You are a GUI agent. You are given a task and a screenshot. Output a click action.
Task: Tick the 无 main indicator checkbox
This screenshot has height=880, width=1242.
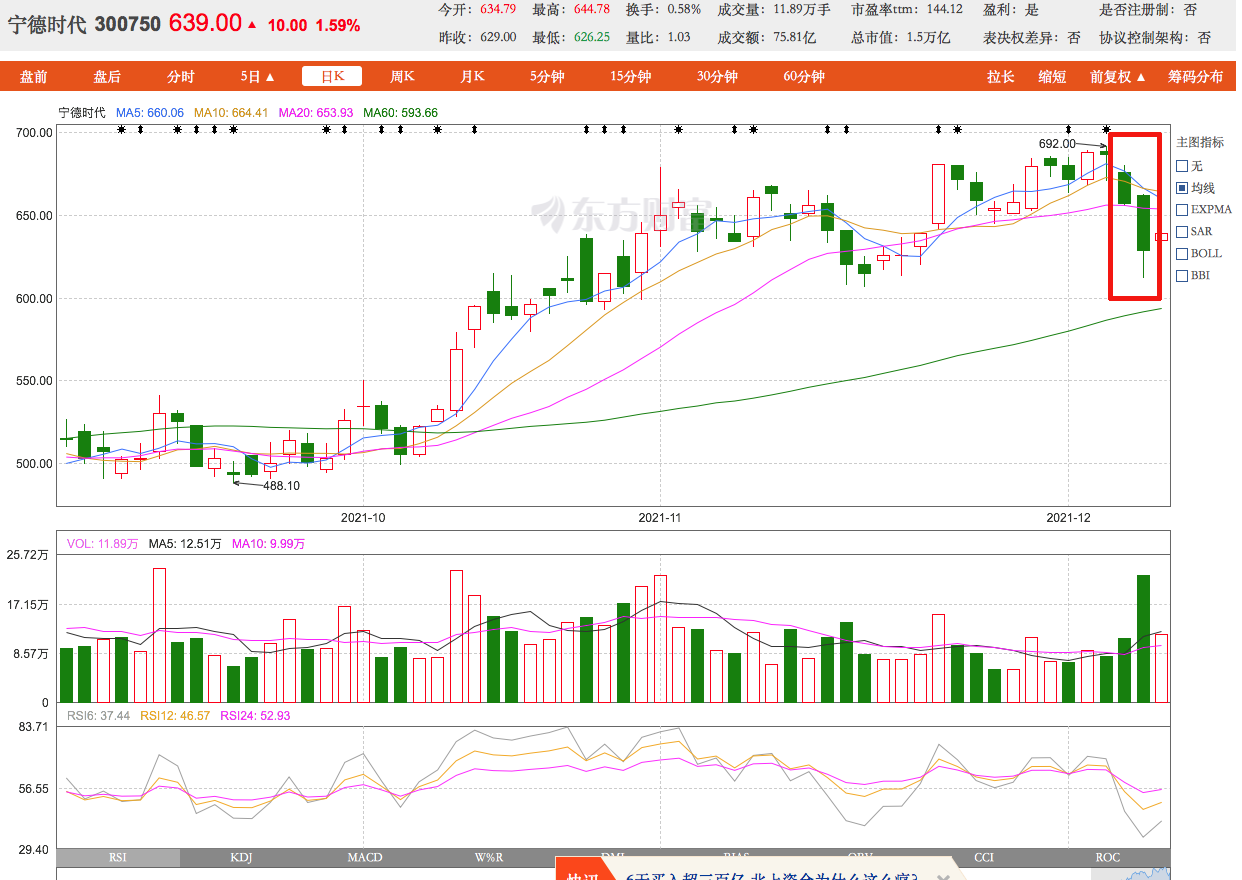click(1182, 166)
